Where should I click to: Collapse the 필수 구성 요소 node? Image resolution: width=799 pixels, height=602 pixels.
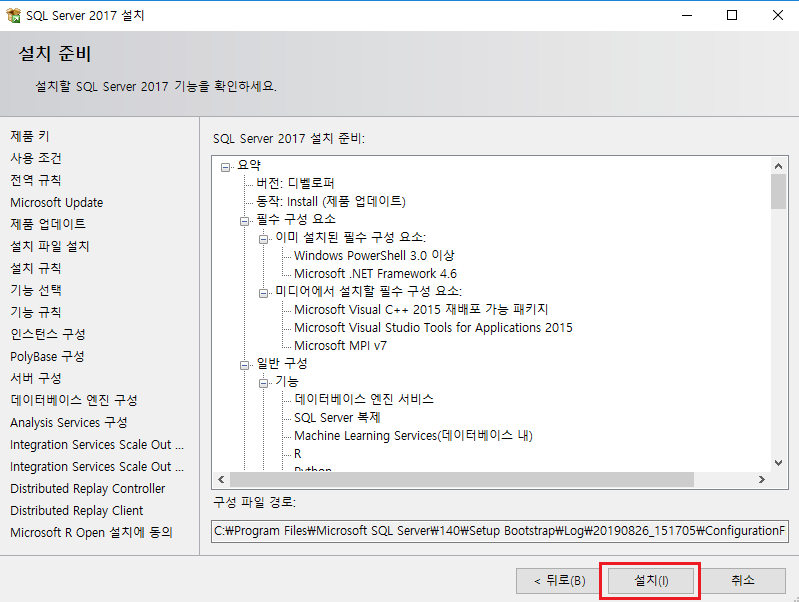click(244, 221)
